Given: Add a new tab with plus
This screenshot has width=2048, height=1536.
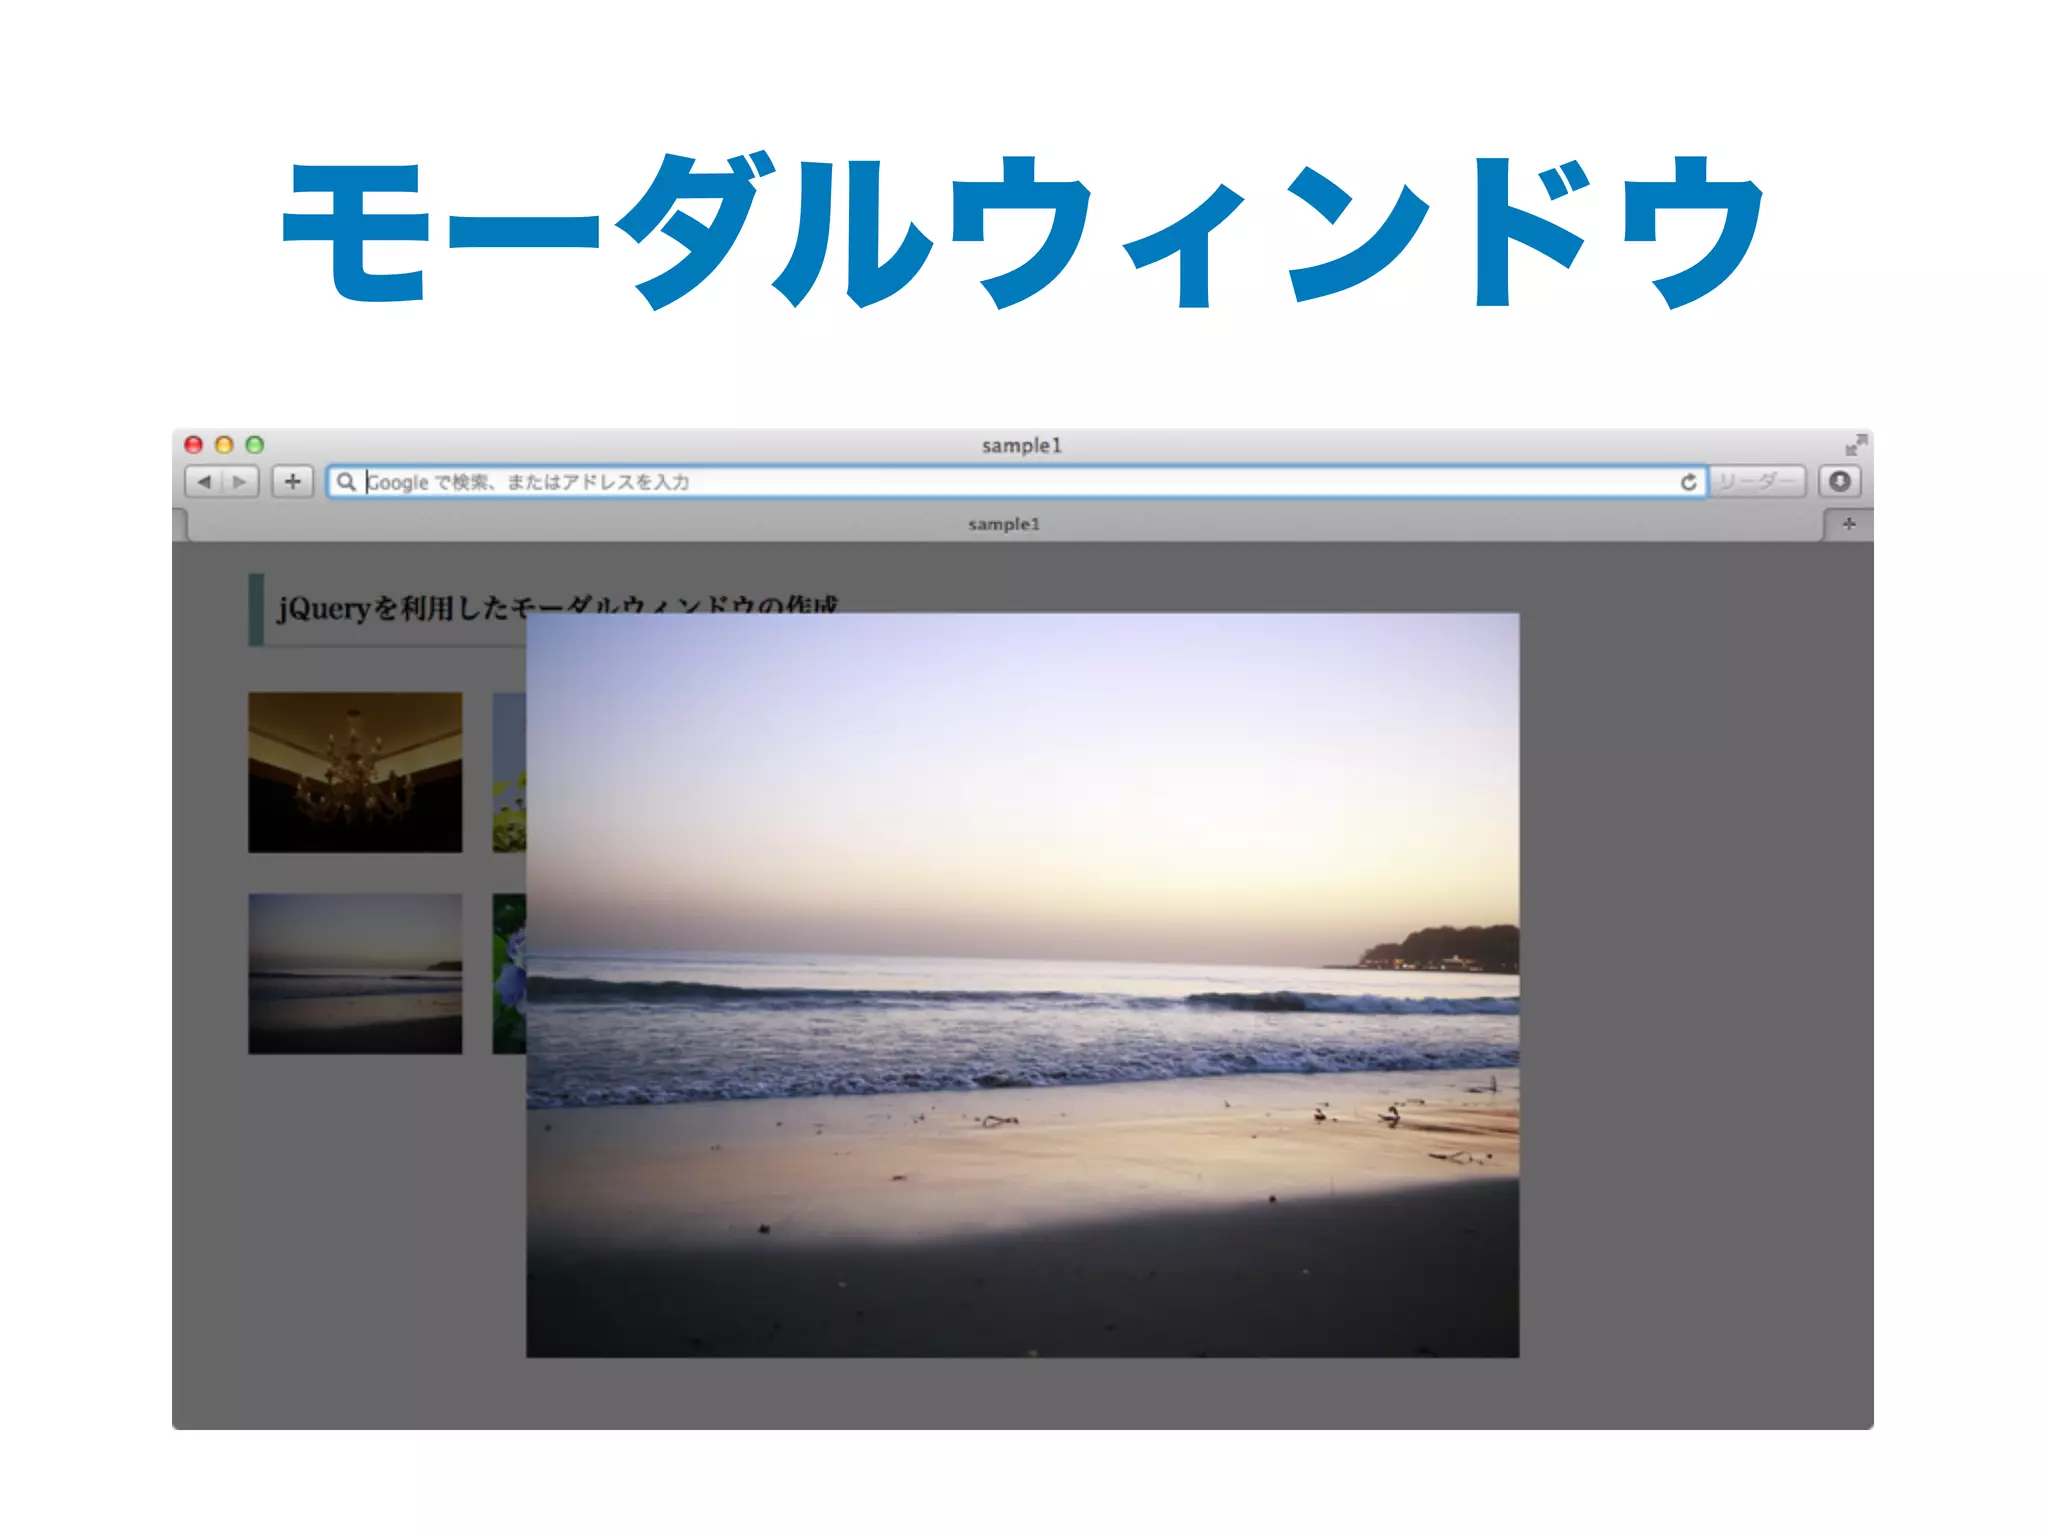Looking at the screenshot, I should 1848,524.
